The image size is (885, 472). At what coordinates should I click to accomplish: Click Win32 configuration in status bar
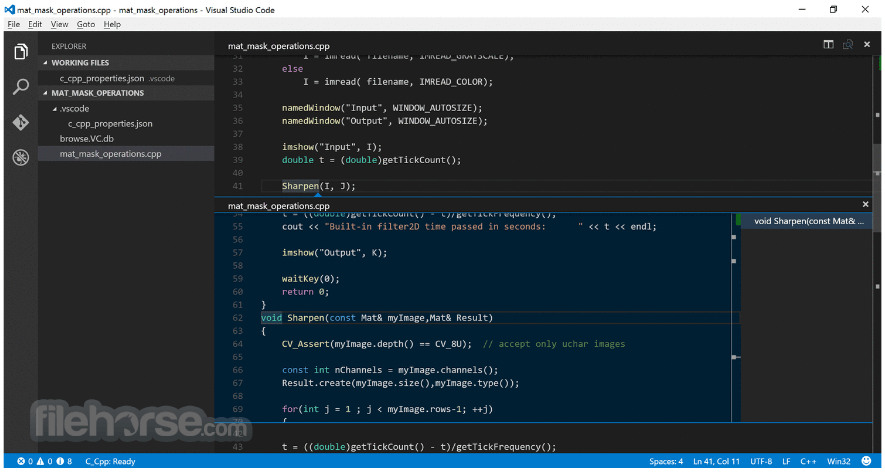pyautogui.click(x=839, y=461)
